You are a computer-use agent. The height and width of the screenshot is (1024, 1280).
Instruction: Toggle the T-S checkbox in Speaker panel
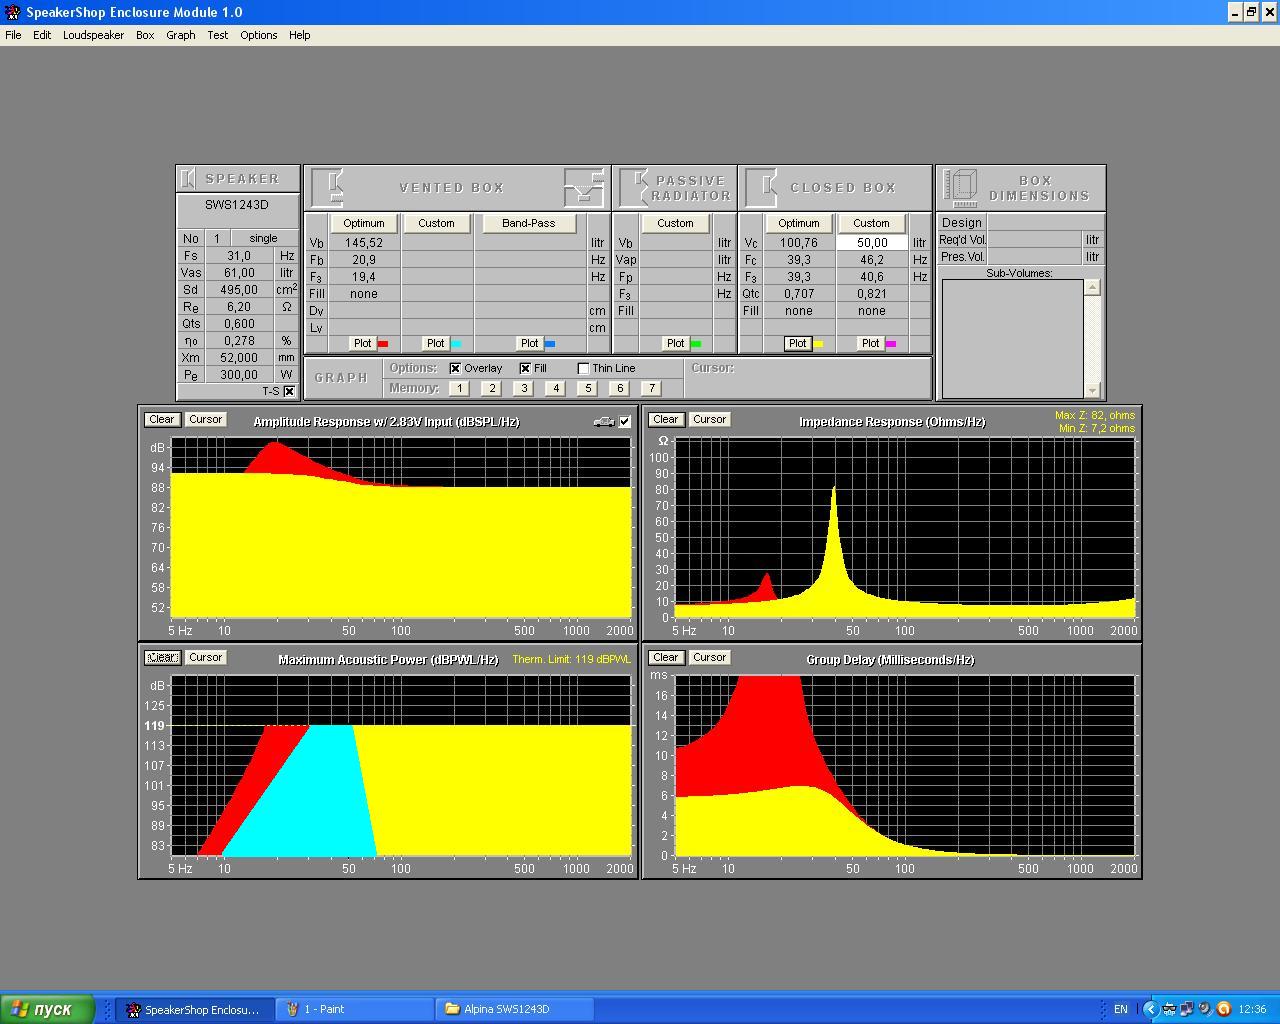289,391
